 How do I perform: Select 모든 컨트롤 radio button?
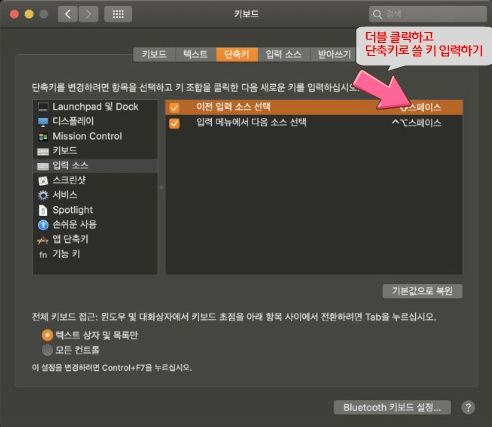pyautogui.click(x=47, y=350)
